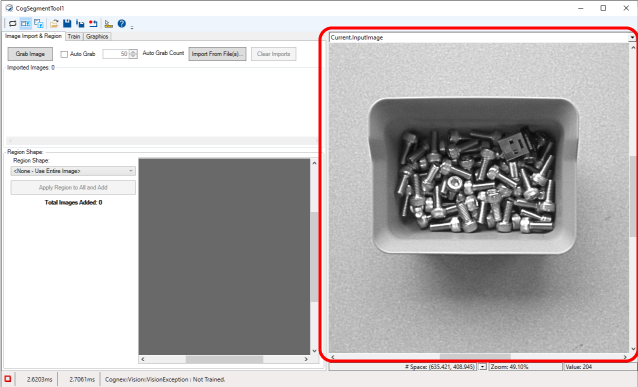Click region preview scroll up arrow
638x387 pixels.
click(x=314, y=163)
